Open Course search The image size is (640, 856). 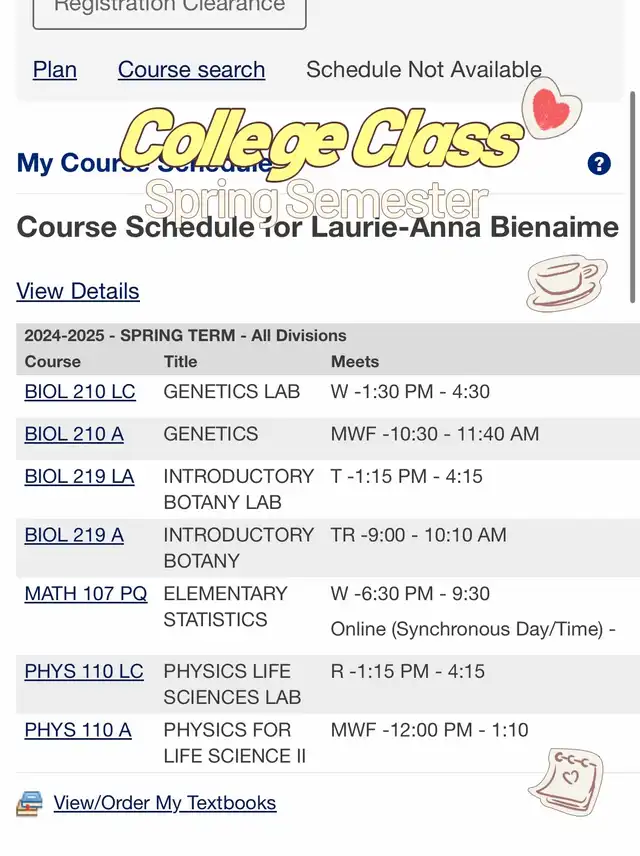pos(192,70)
